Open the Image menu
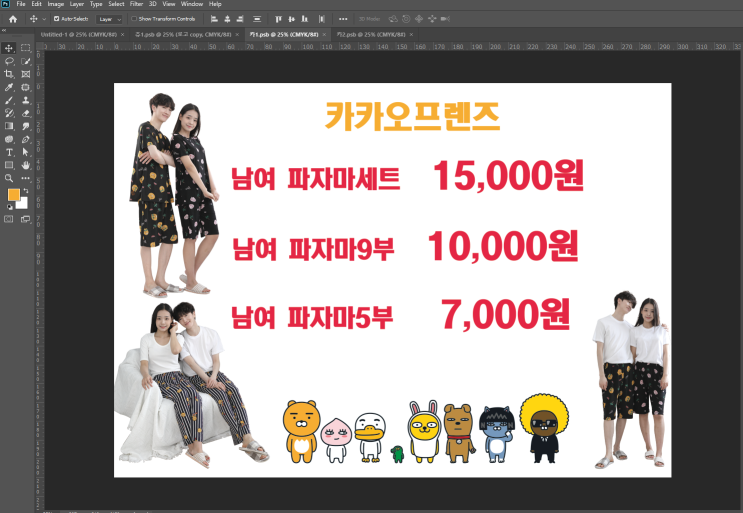743x513 pixels. pyautogui.click(x=55, y=4)
